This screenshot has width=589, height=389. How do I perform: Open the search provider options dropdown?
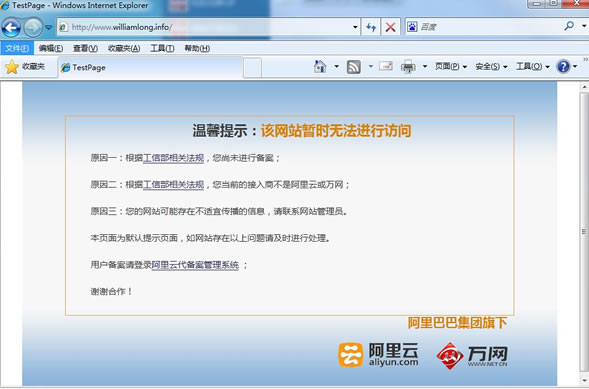point(584,26)
